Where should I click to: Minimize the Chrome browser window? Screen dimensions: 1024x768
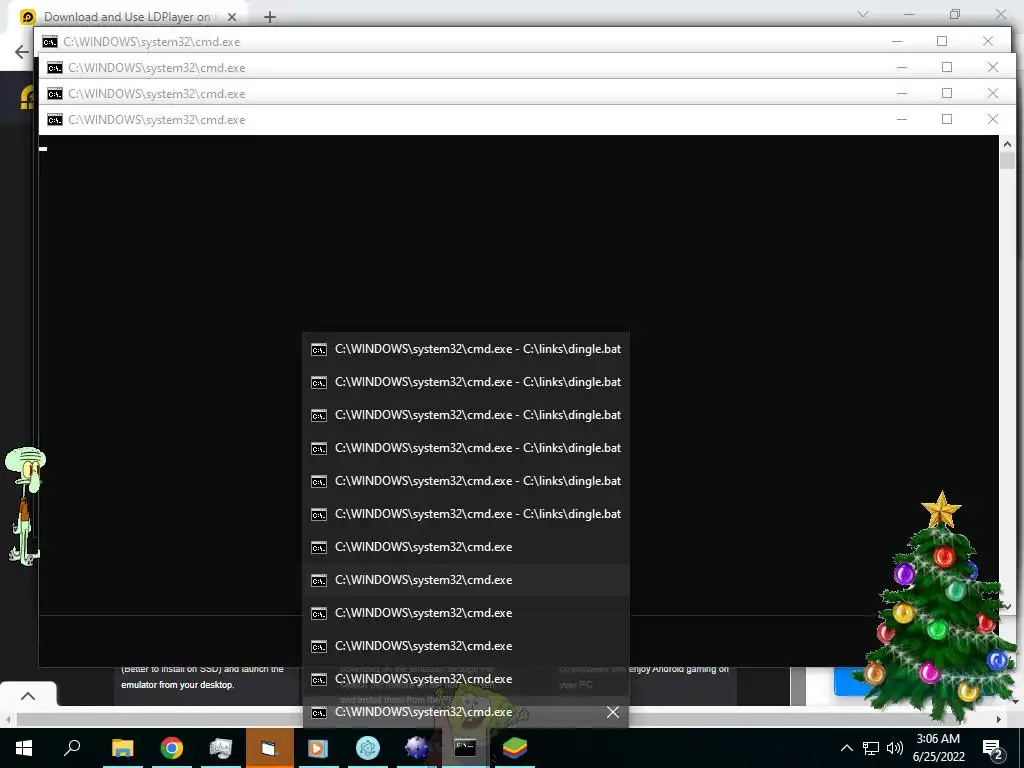click(908, 14)
